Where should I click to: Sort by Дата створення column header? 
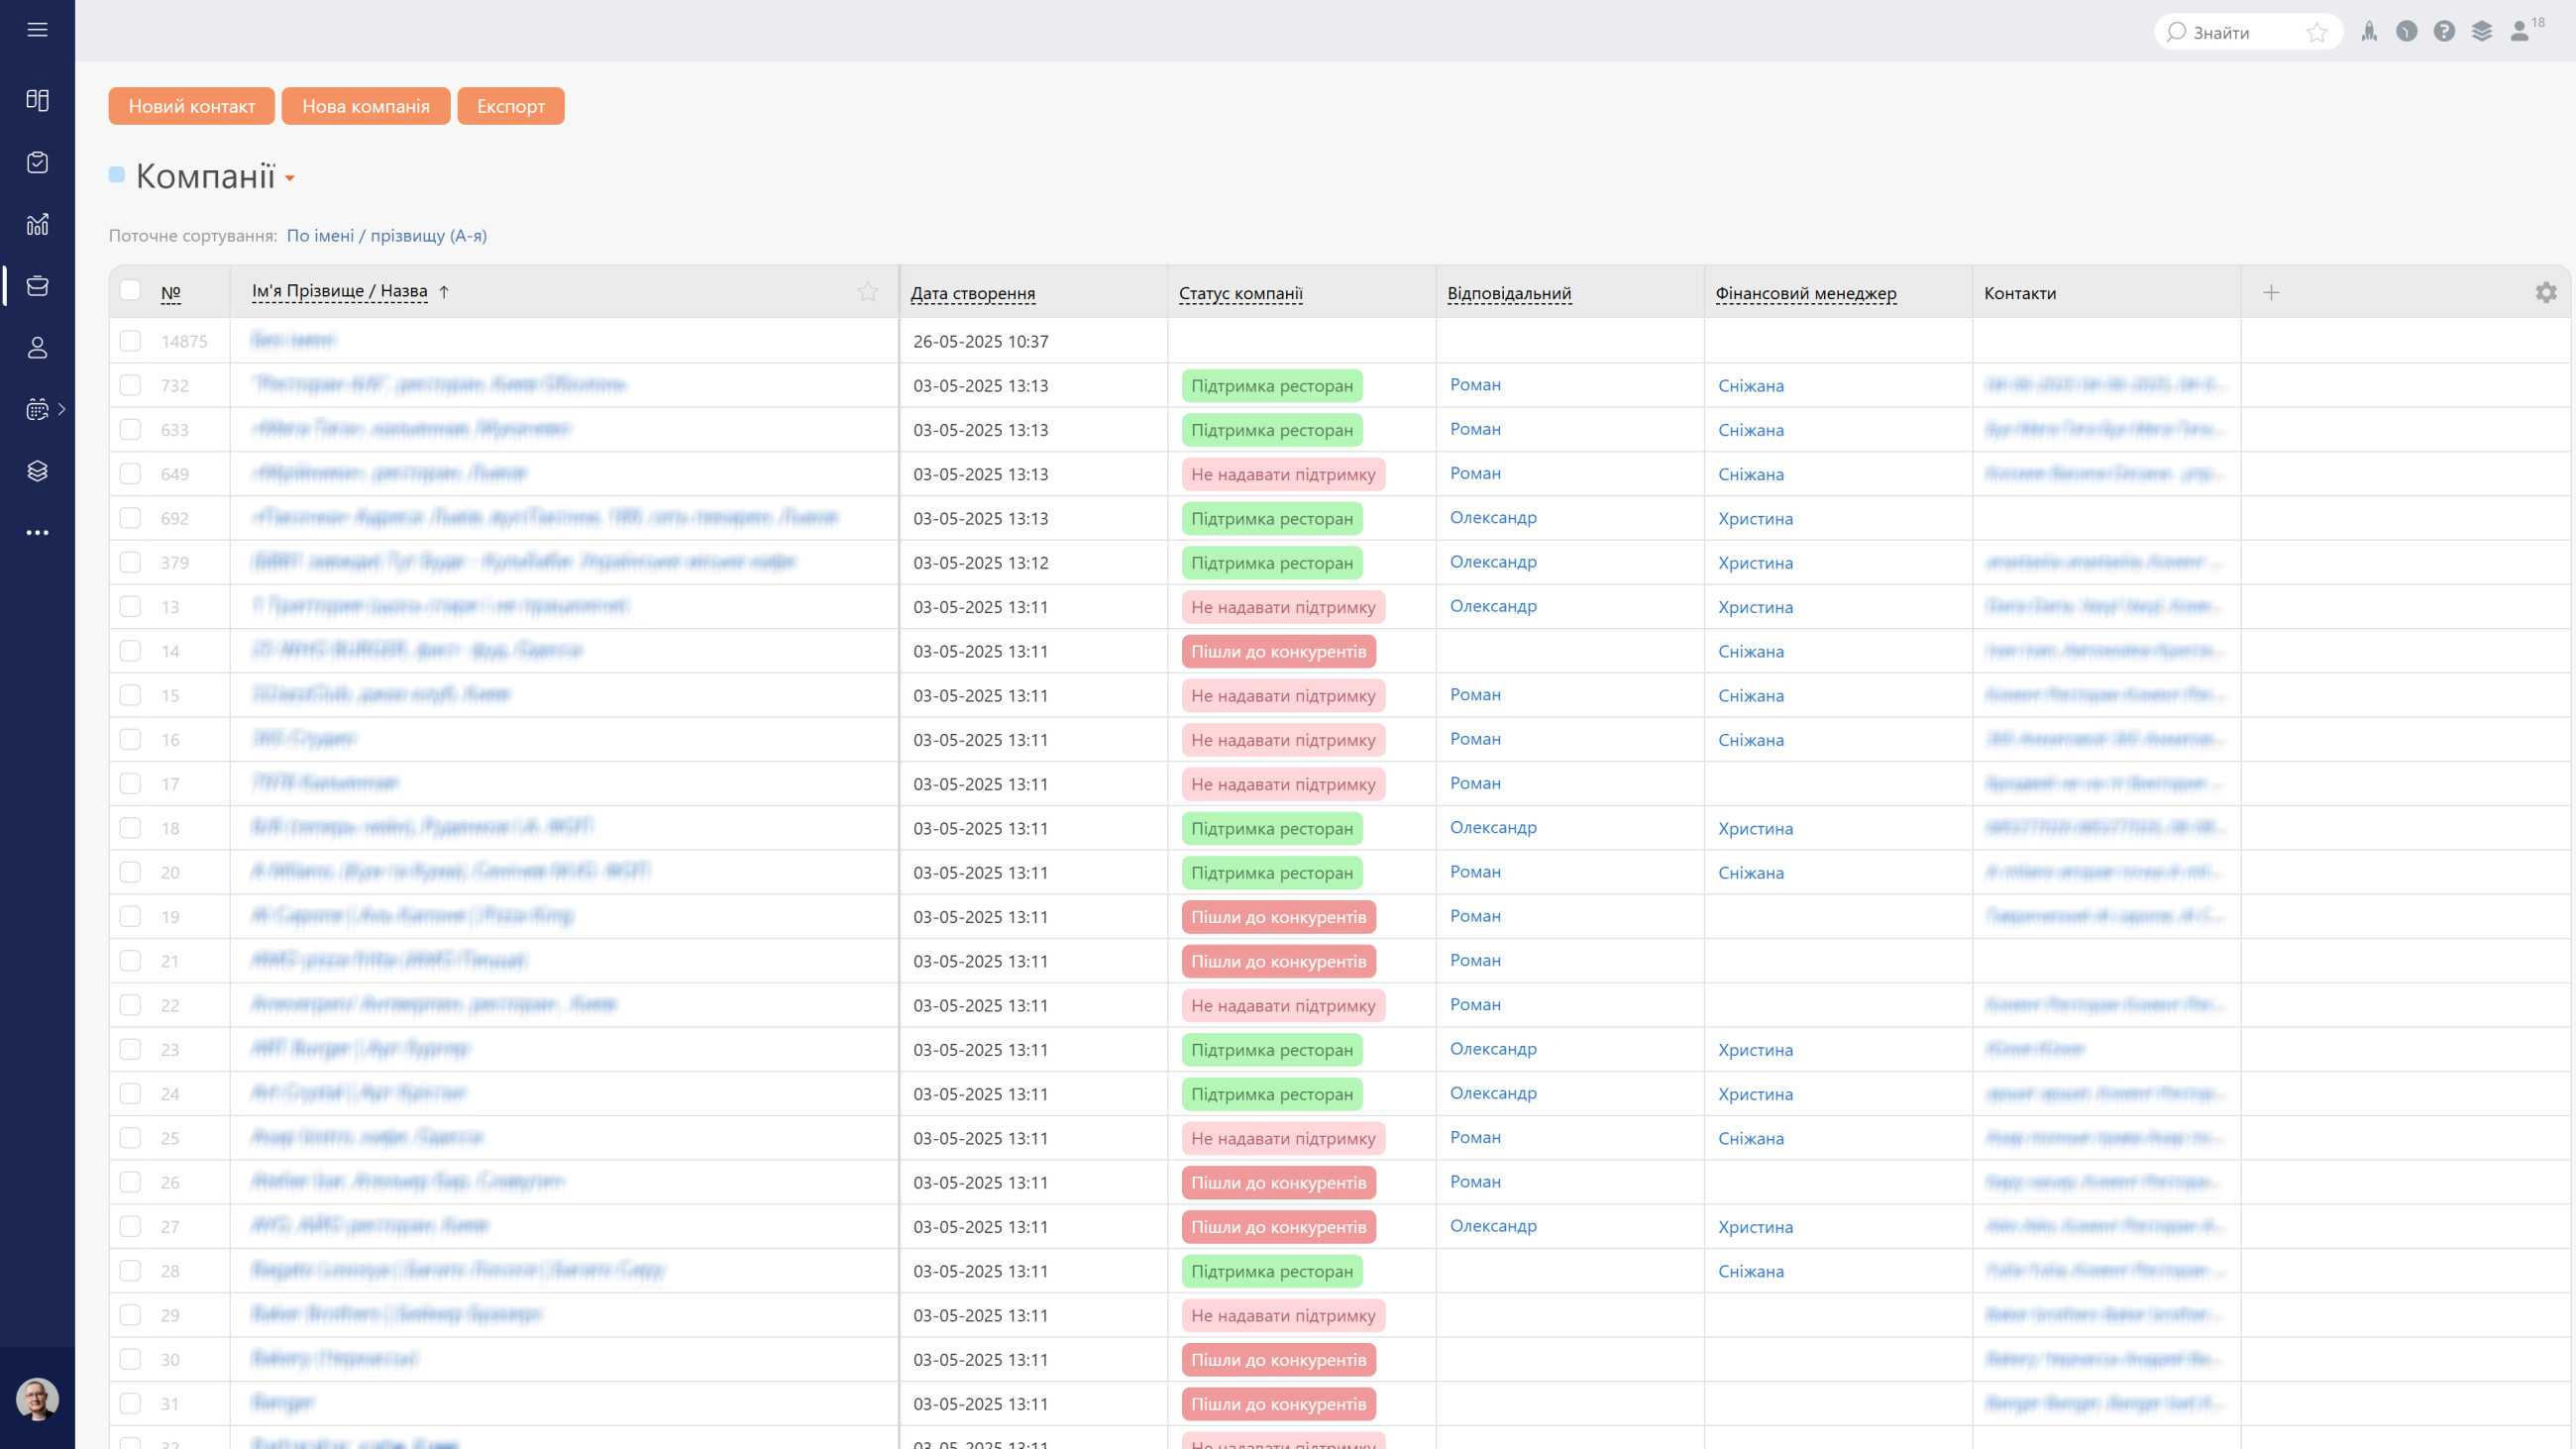972,293
